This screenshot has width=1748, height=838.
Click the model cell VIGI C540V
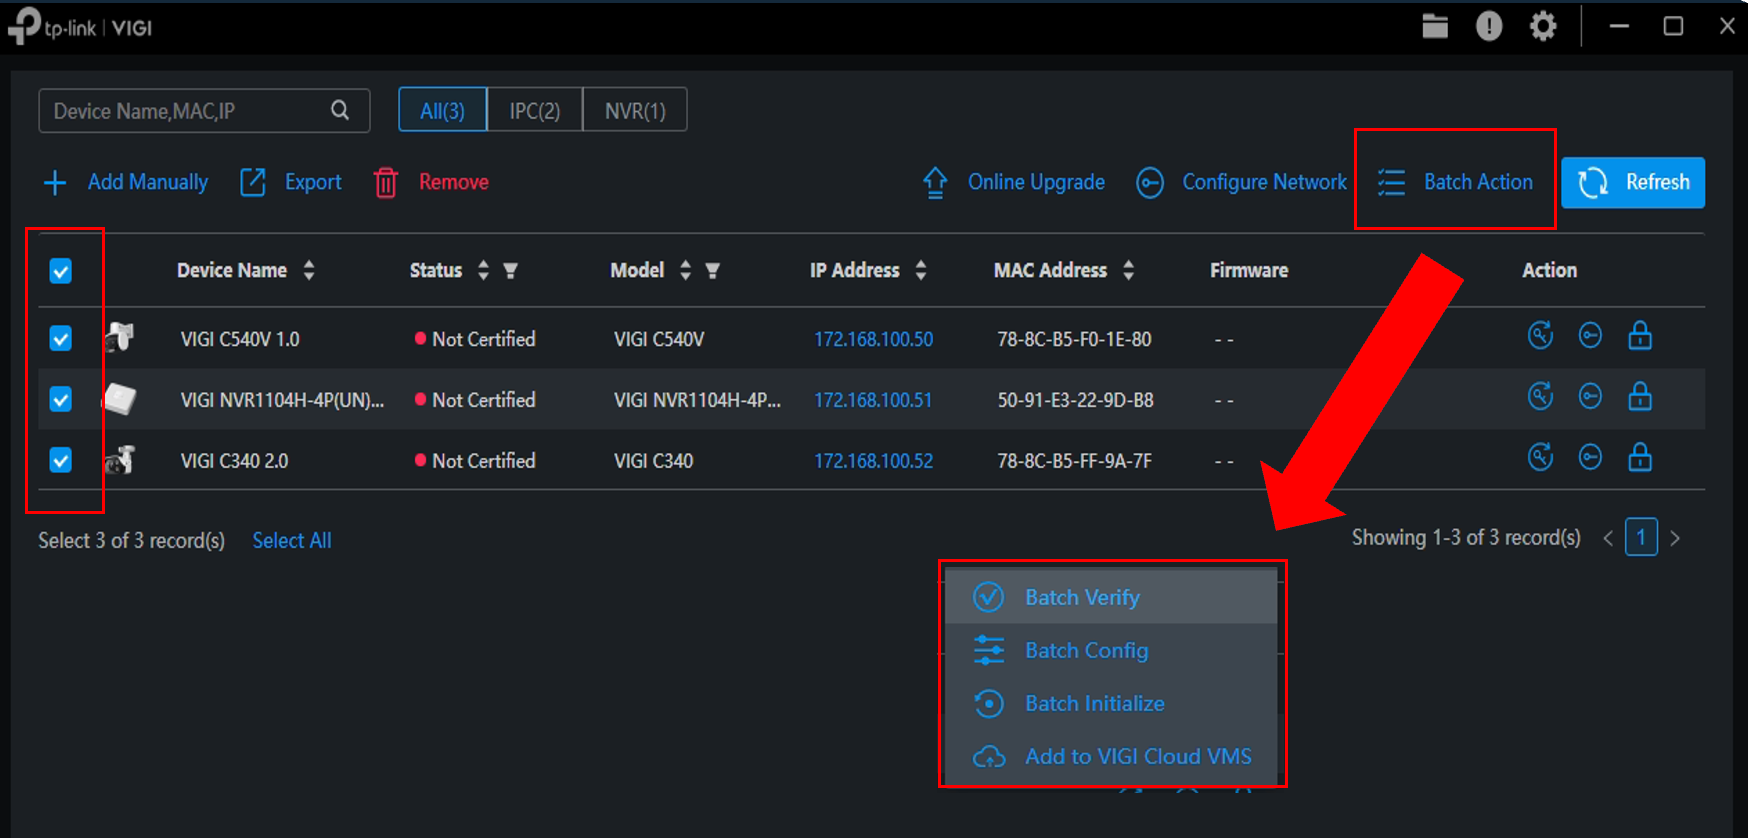[659, 339]
